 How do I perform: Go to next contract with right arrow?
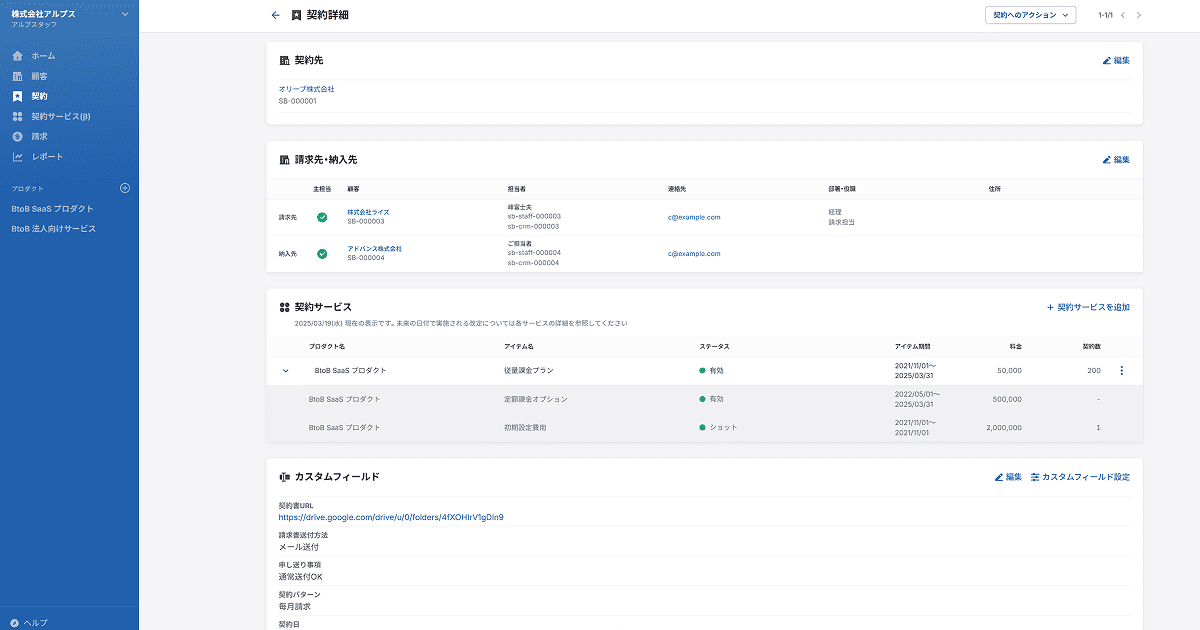1138,15
